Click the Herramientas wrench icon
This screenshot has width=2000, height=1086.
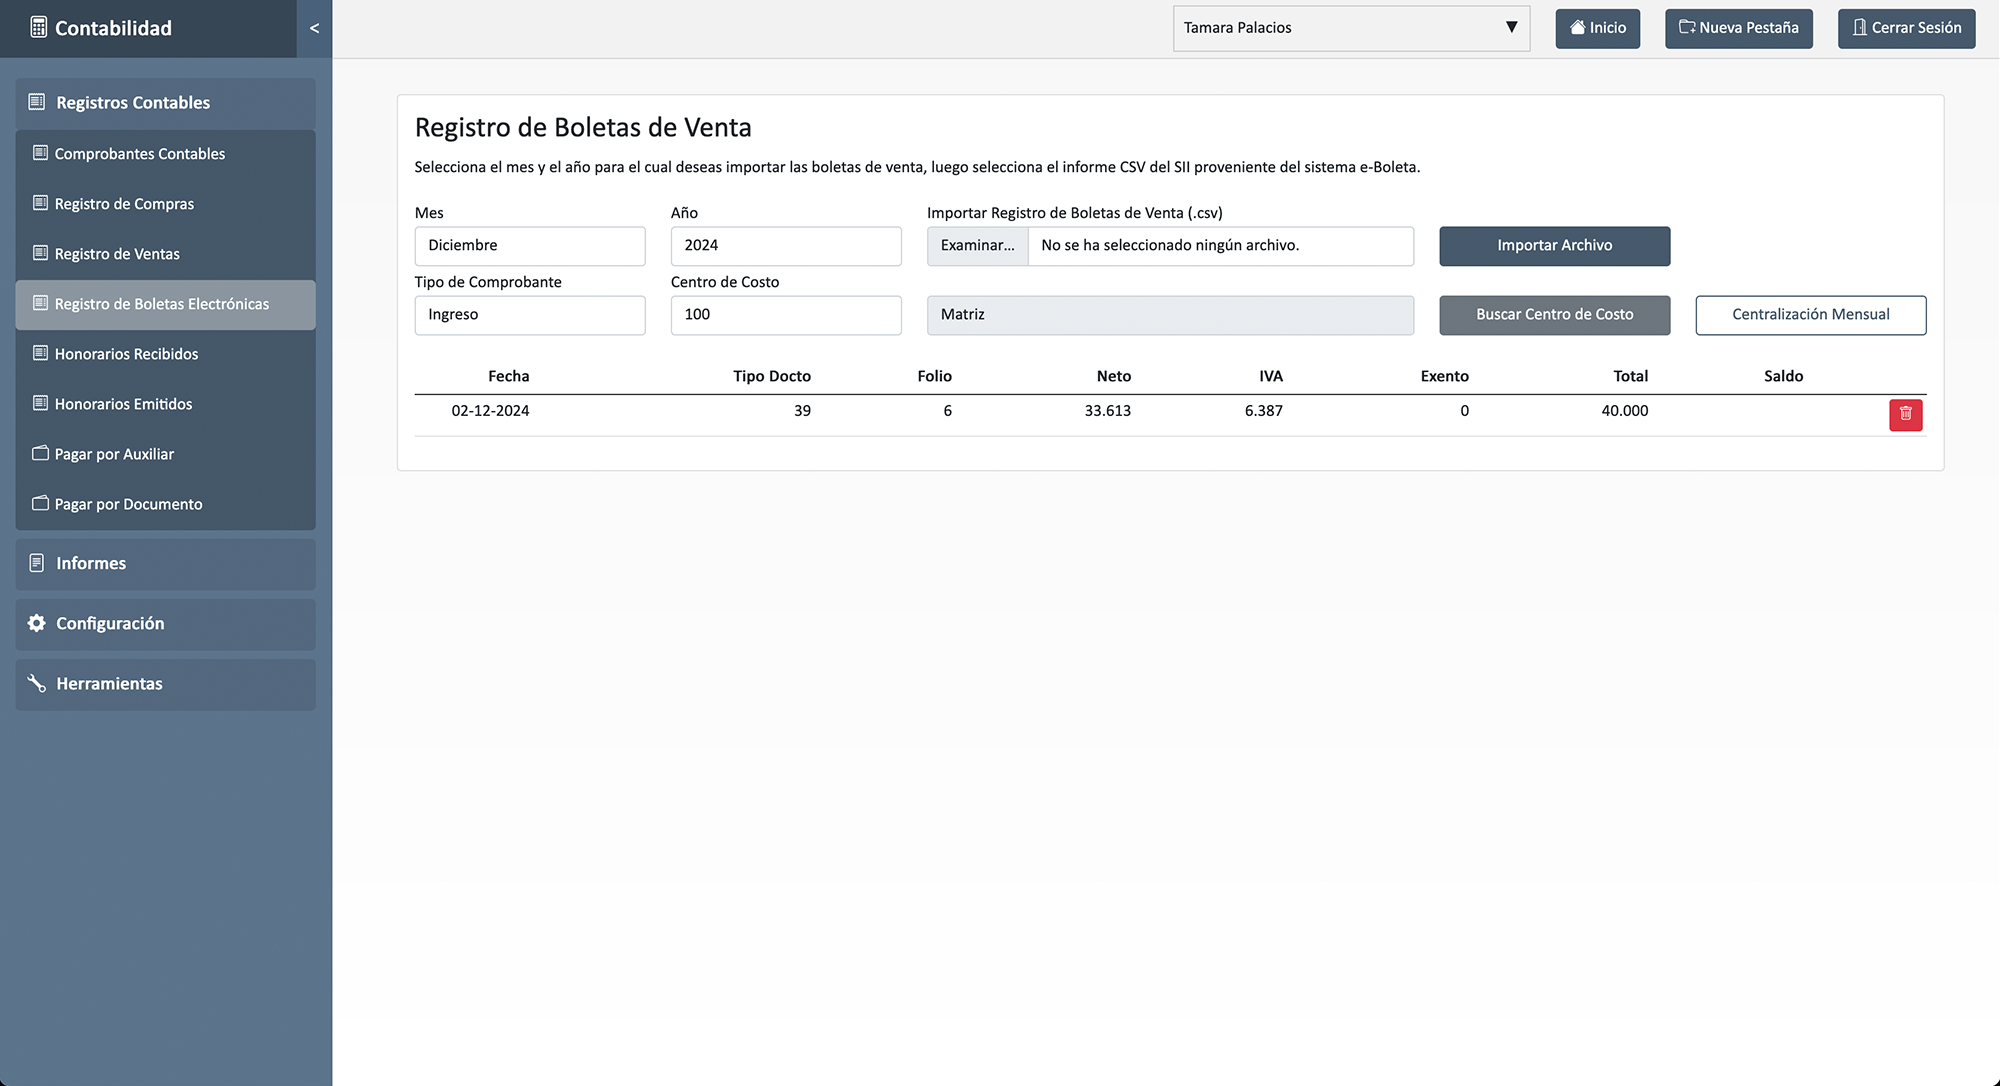(37, 683)
